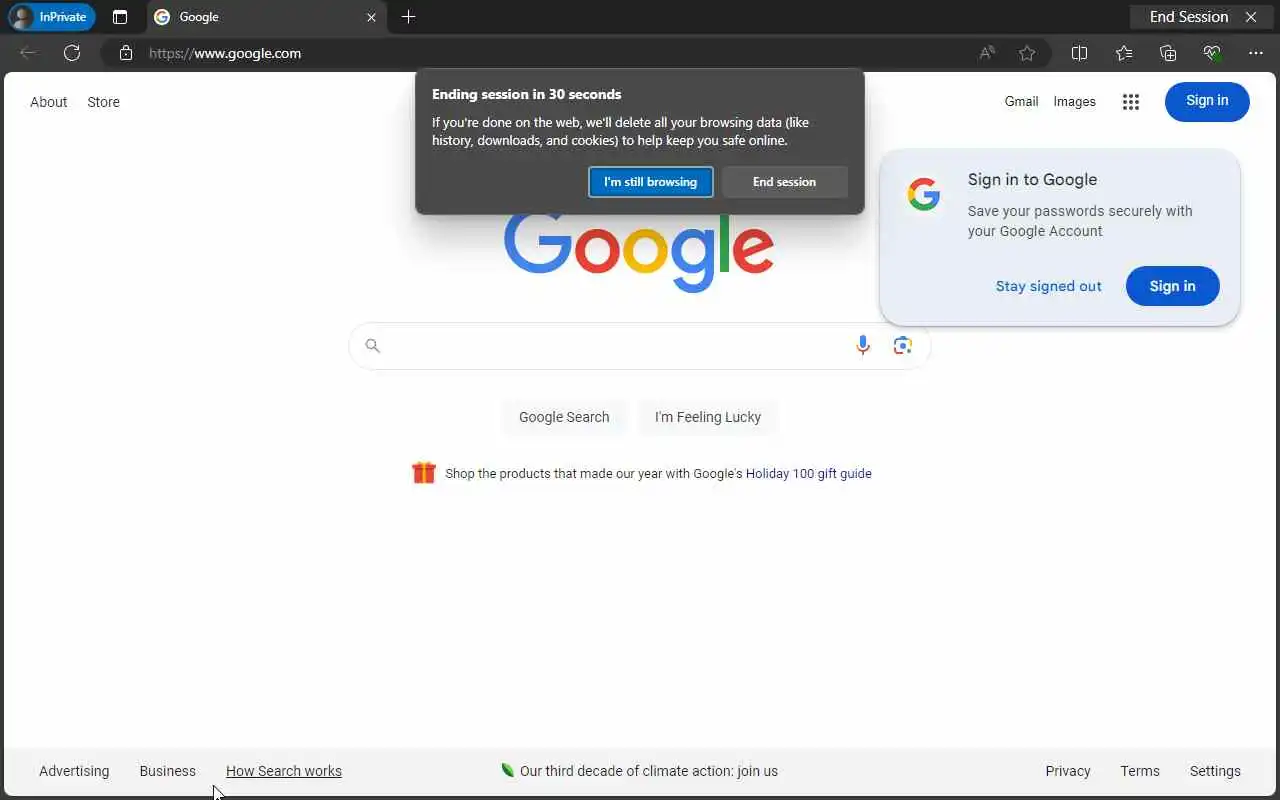Open the Collections icon
The height and width of the screenshot is (800, 1280).
tap(1168, 53)
